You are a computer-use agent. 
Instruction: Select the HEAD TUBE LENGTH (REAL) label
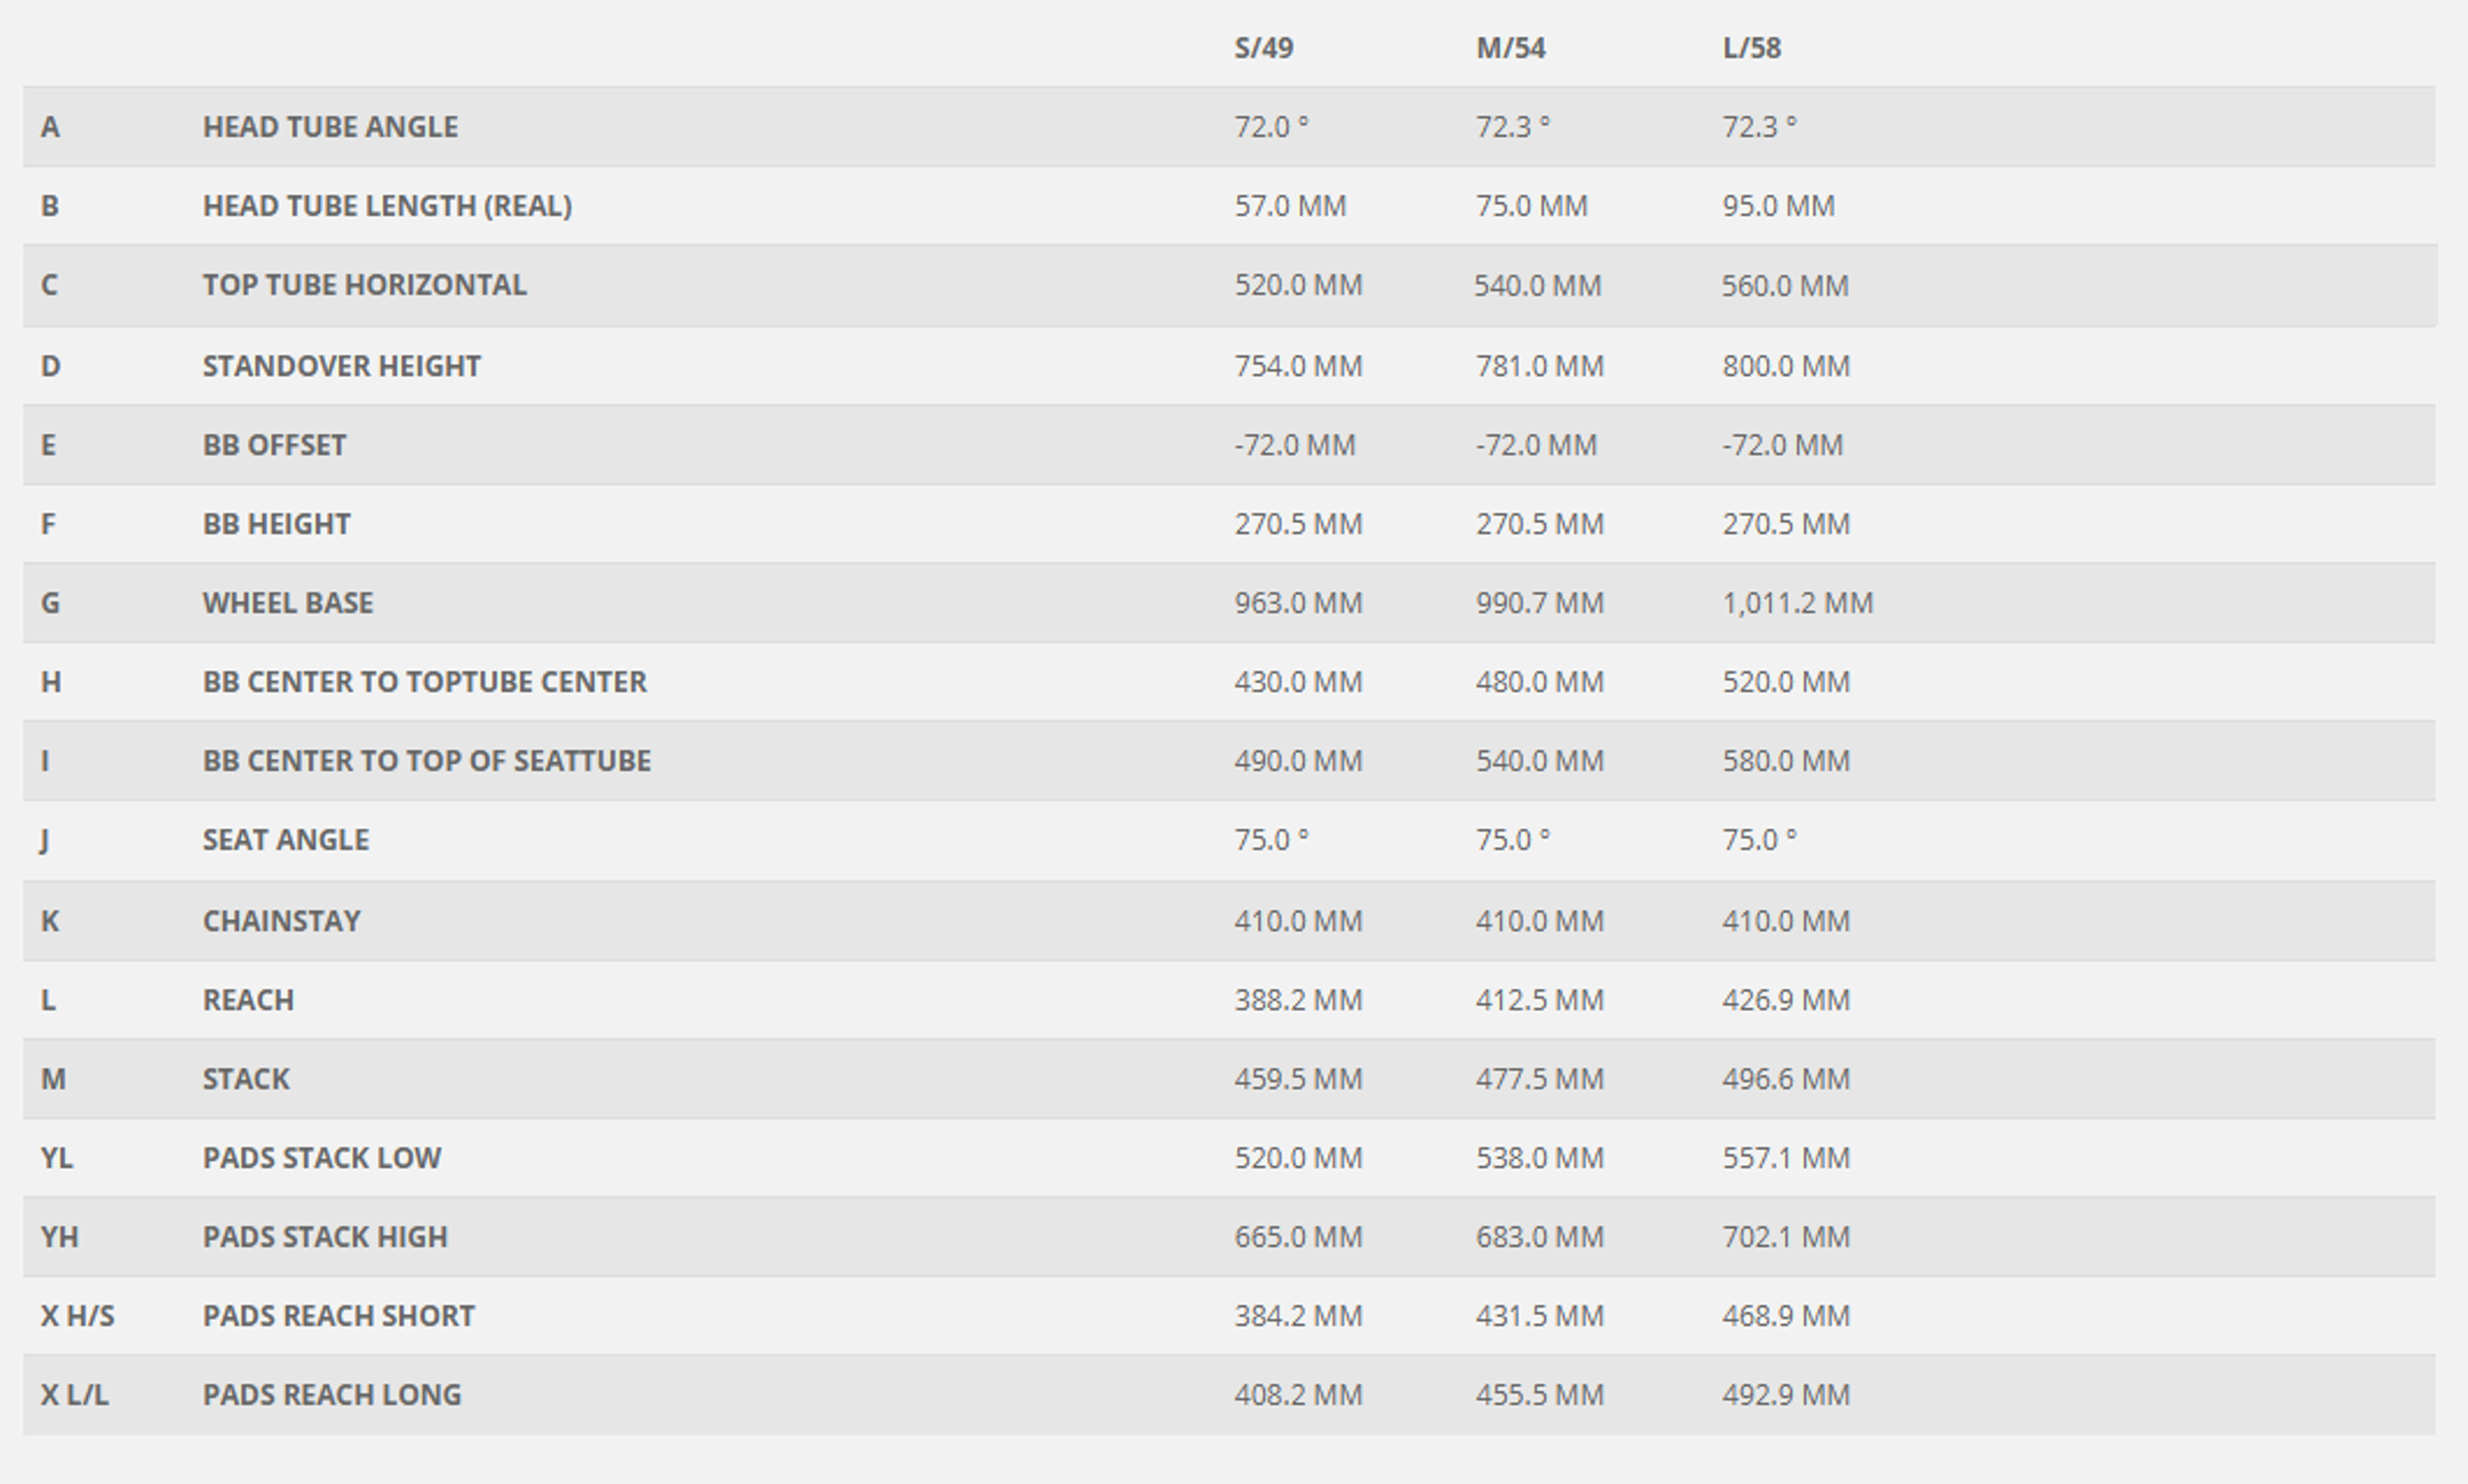click(x=387, y=206)
